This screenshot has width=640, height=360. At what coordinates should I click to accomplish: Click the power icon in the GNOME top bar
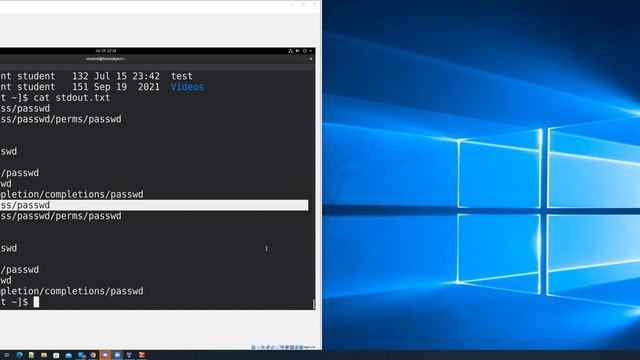point(305,51)
